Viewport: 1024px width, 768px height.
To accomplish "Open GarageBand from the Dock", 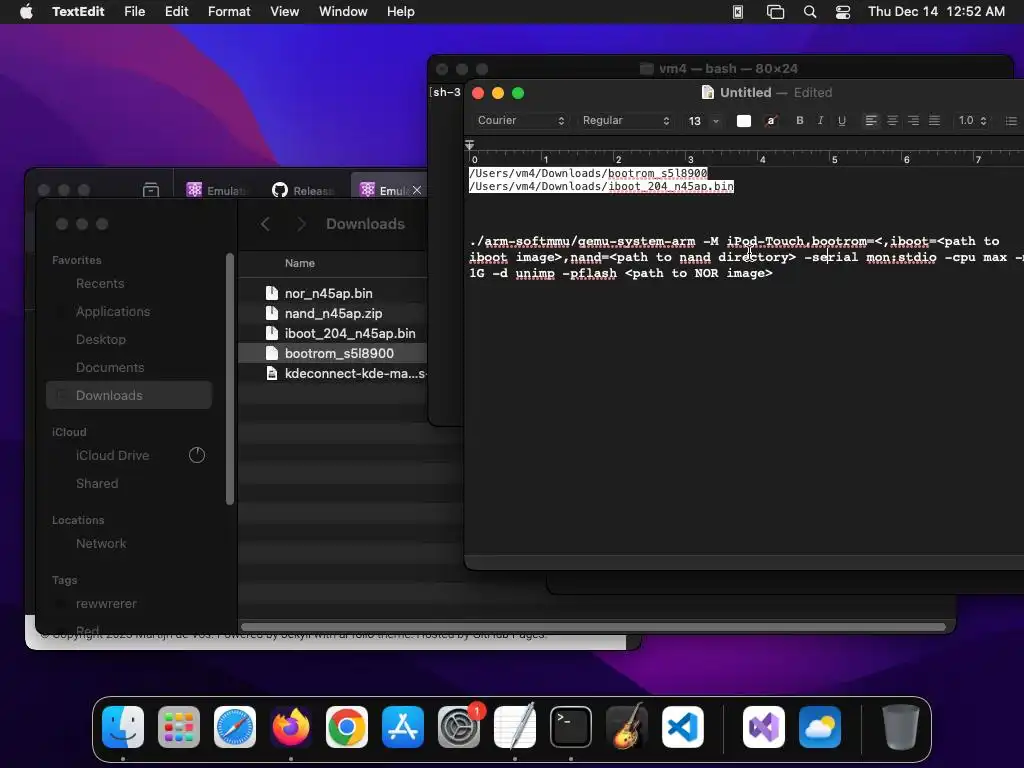I will point(627,727).
